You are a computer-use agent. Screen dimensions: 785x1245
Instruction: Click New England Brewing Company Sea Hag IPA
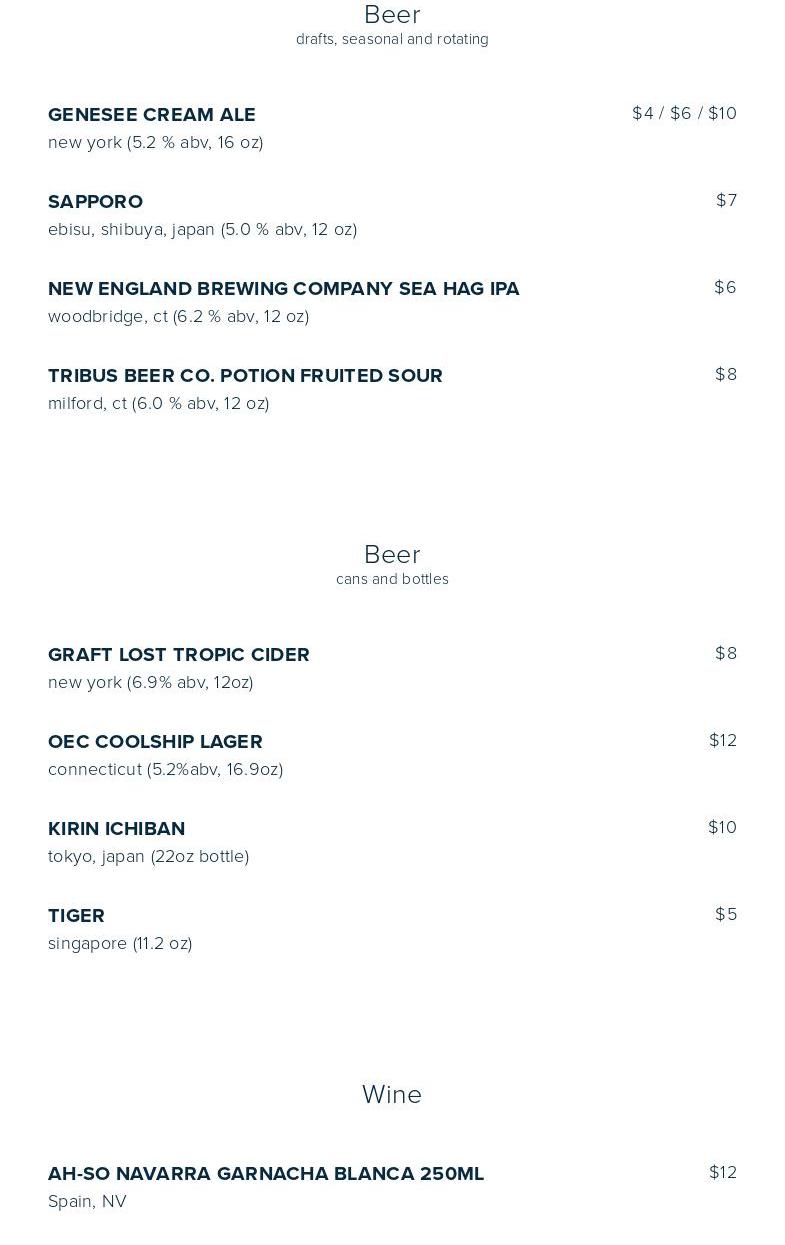pyautogui.click(x=283, y=289)
